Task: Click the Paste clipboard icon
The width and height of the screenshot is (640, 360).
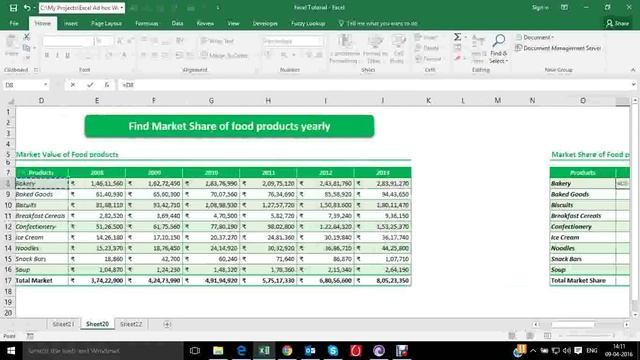Action: click(x=11, y=42)
